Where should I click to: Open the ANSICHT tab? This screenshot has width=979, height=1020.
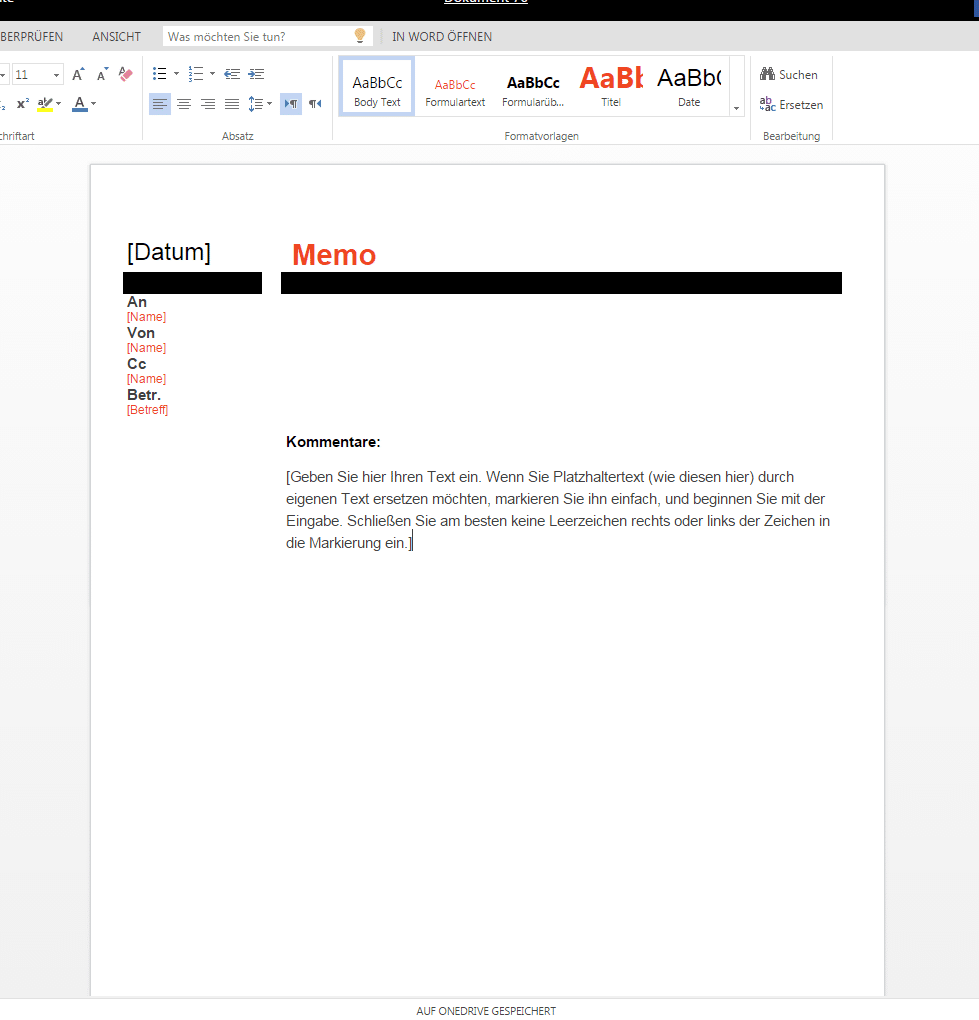point(116,37)
